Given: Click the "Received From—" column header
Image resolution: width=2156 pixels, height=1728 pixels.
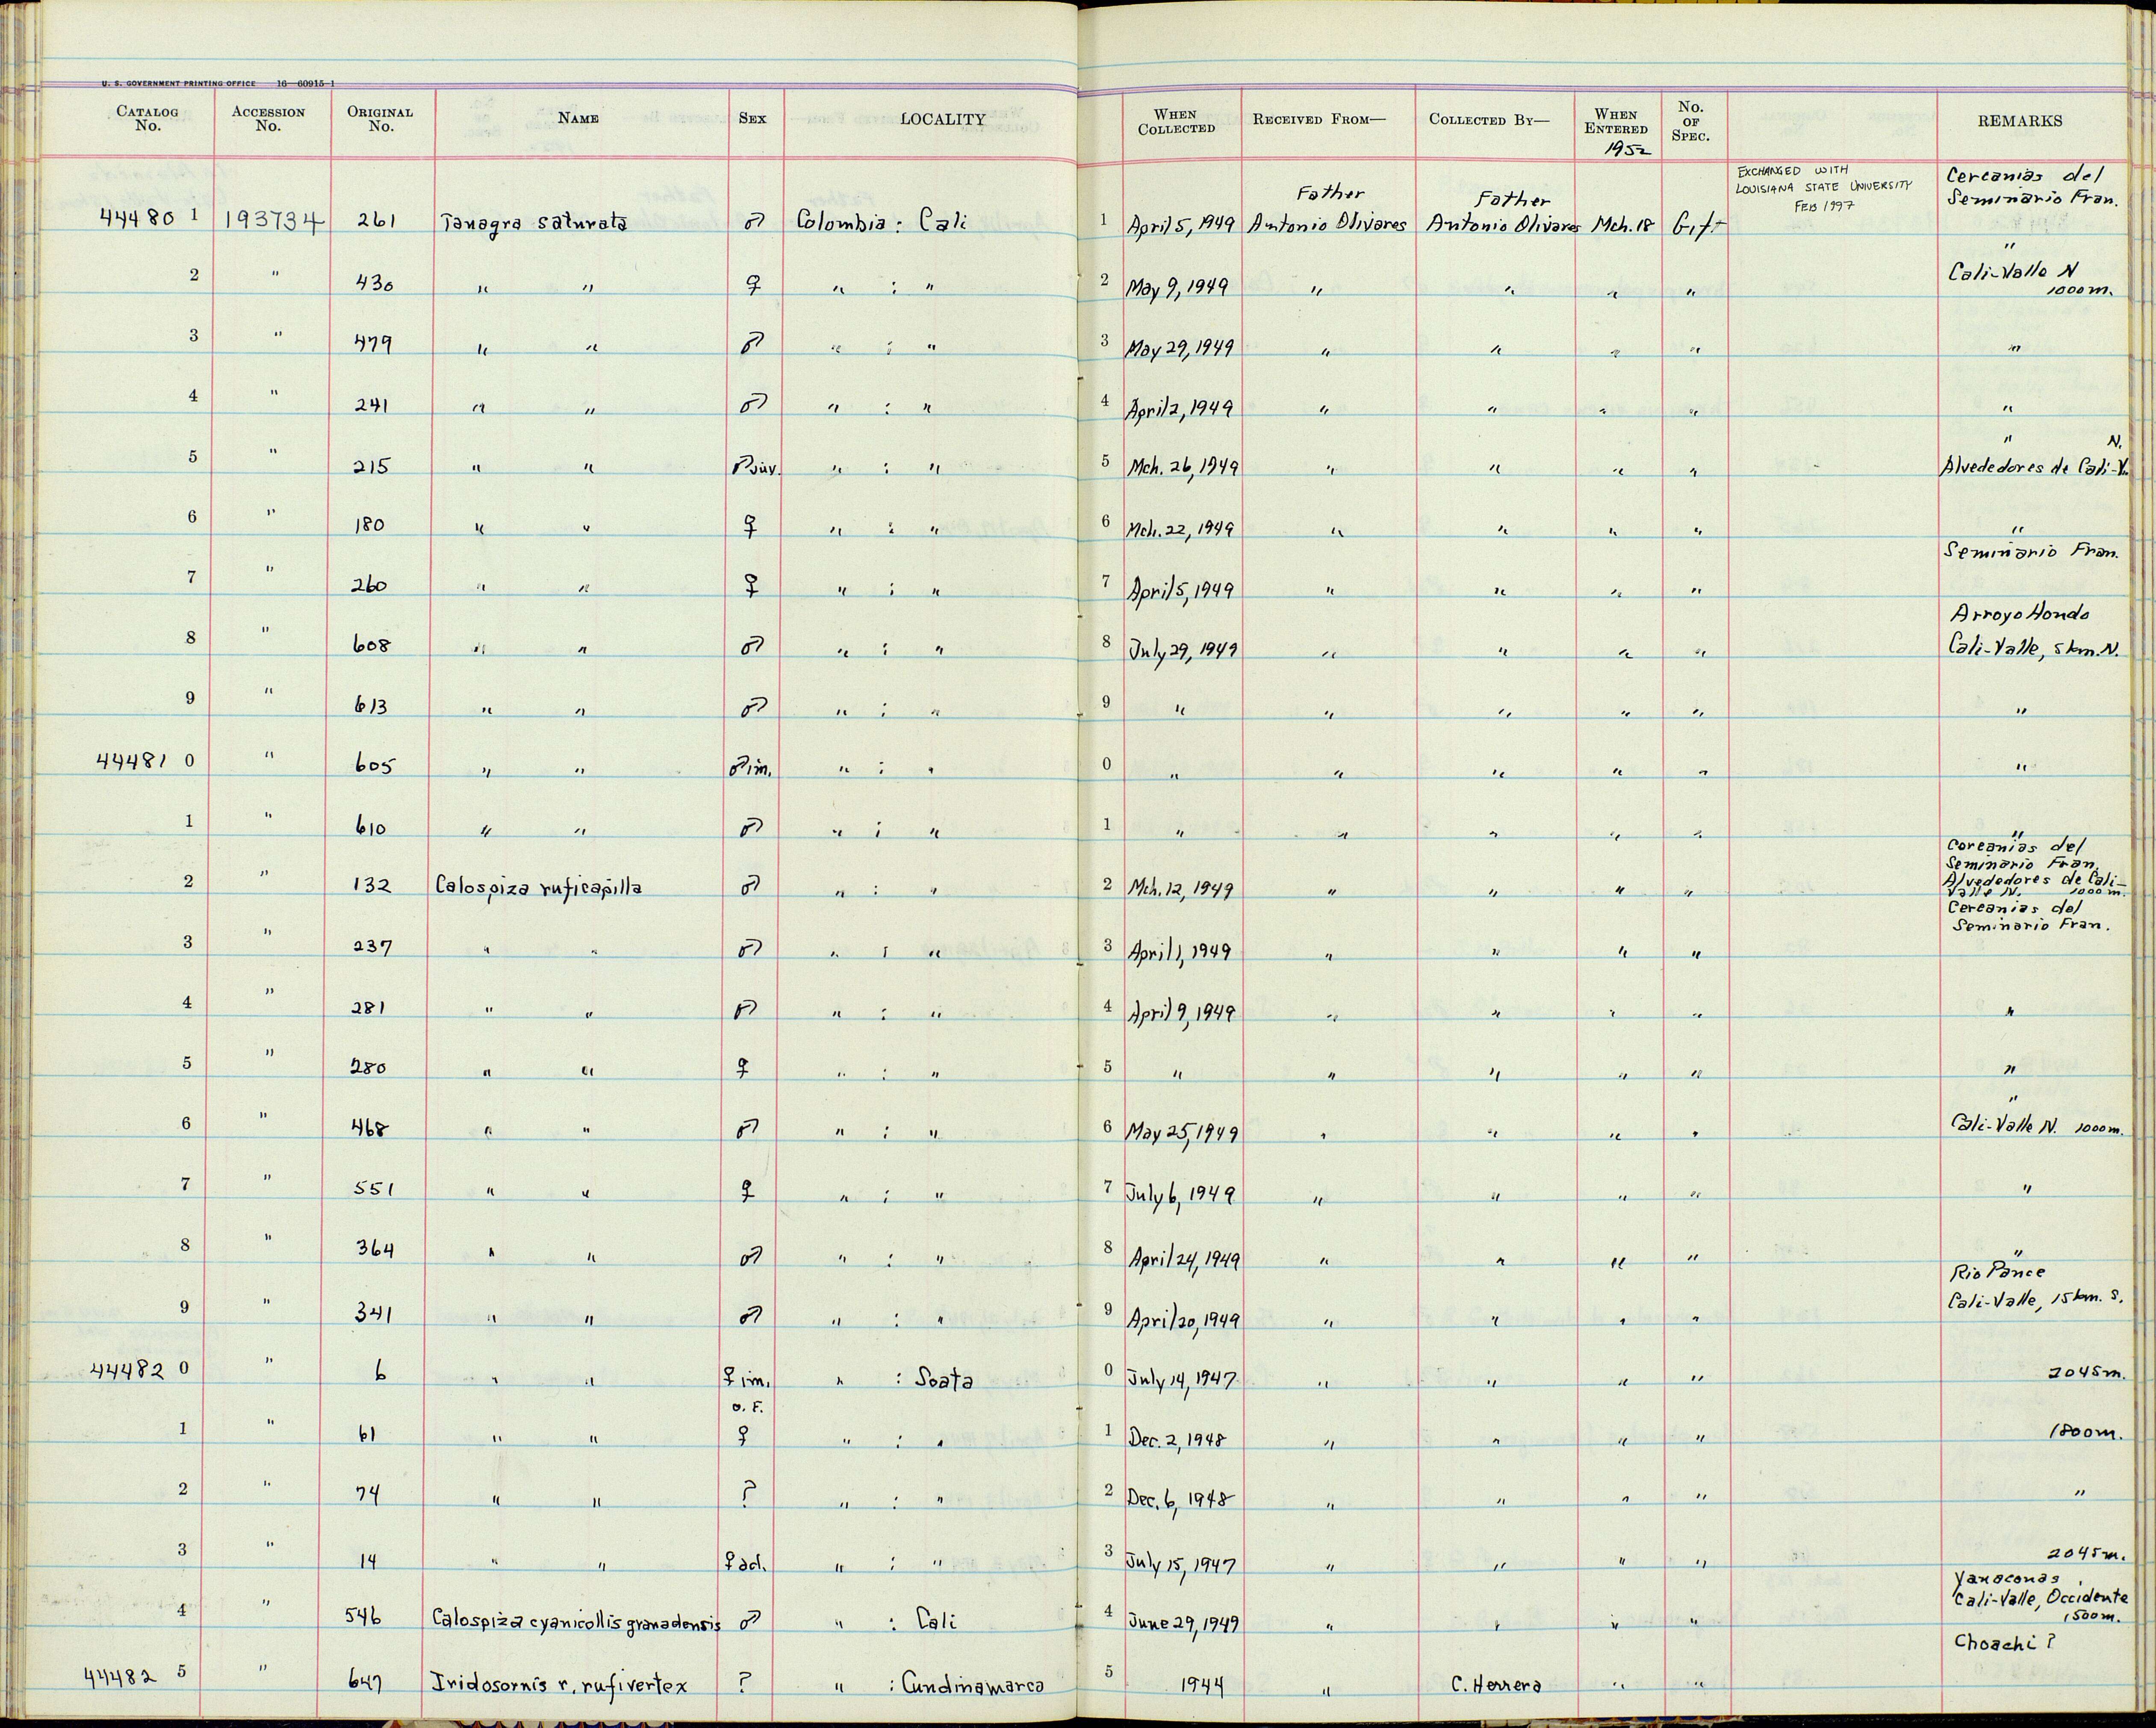Looking at the screenshot, I should (x=1319, y=119).
